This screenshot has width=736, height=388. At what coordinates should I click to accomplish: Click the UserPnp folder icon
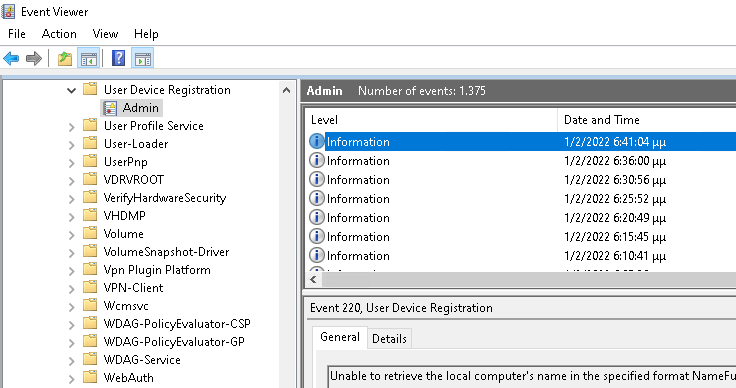90,161
